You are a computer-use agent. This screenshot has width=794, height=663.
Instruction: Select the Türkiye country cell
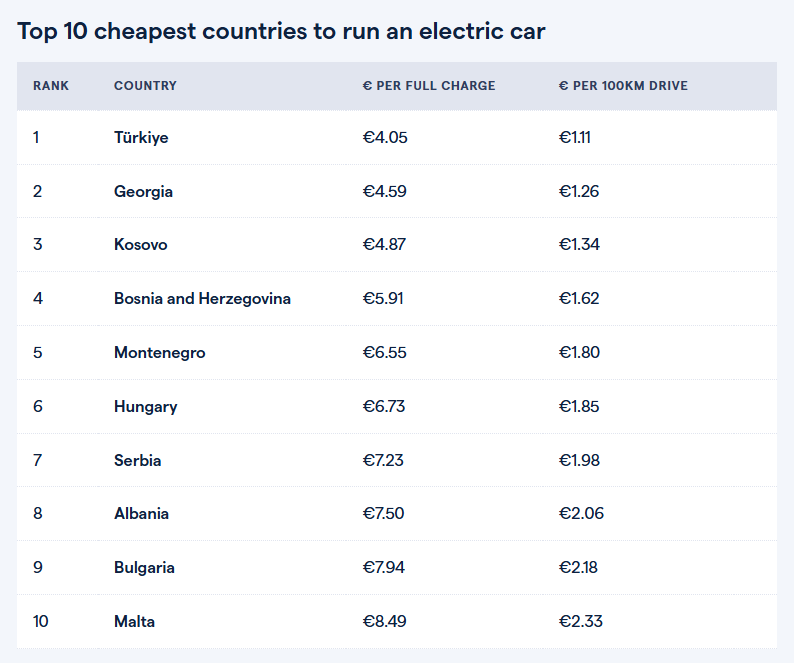(141, 137)
